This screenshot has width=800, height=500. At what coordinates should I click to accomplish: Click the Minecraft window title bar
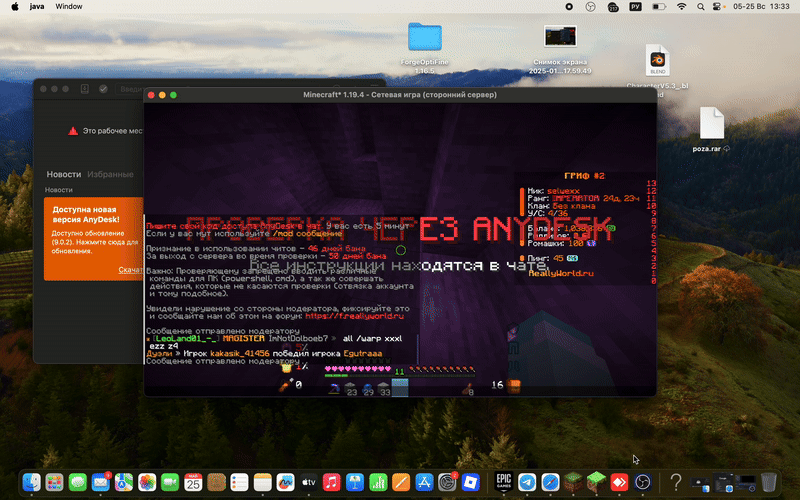click(x=400, y=95)
